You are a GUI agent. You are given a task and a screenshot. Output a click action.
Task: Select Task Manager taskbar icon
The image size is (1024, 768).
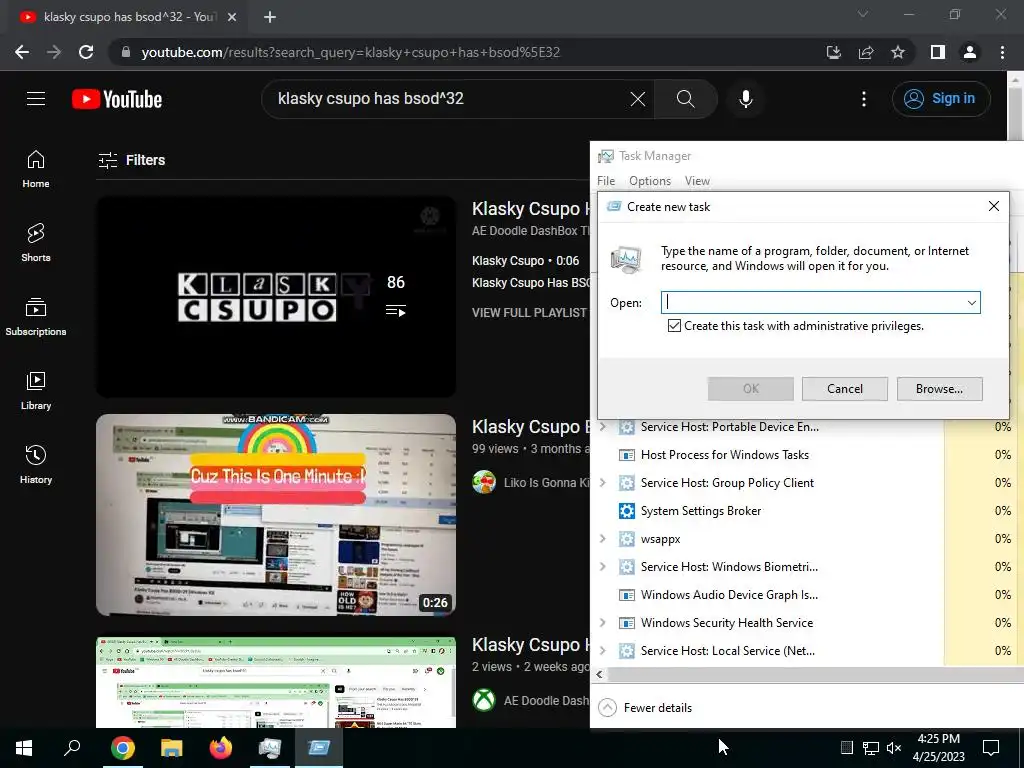coord(270,748)
